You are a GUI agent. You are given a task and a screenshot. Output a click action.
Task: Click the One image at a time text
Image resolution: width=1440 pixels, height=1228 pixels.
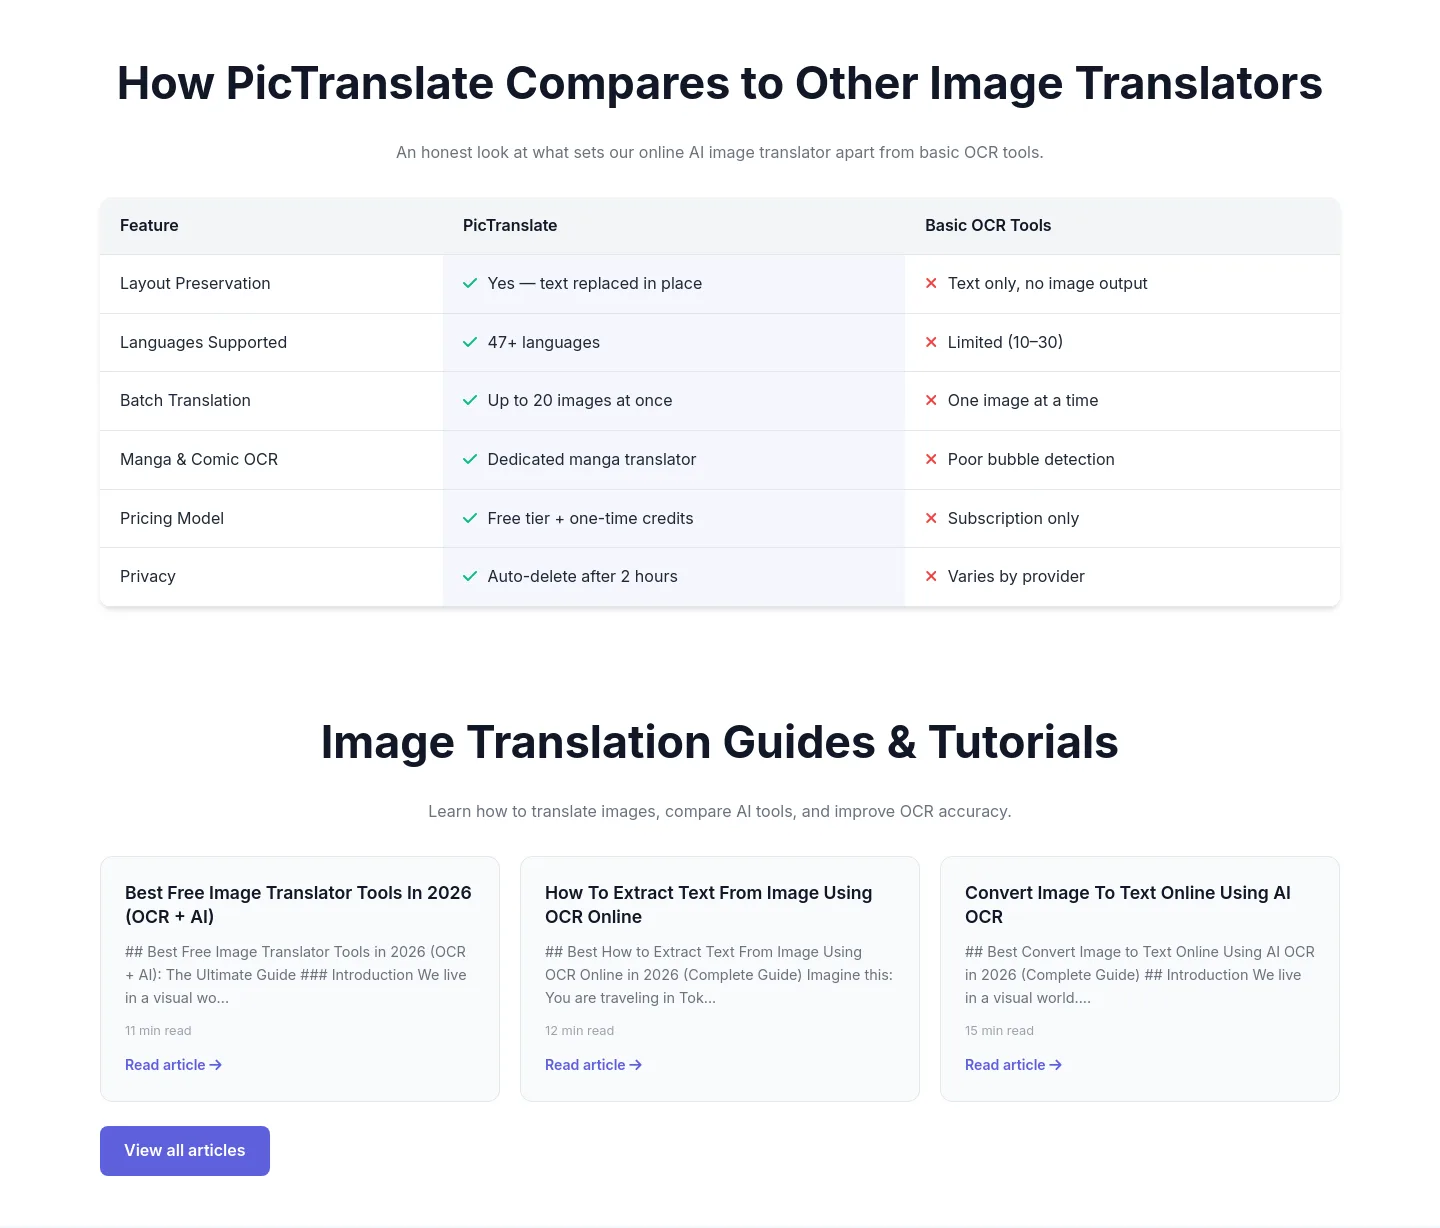coord(1023,400)
